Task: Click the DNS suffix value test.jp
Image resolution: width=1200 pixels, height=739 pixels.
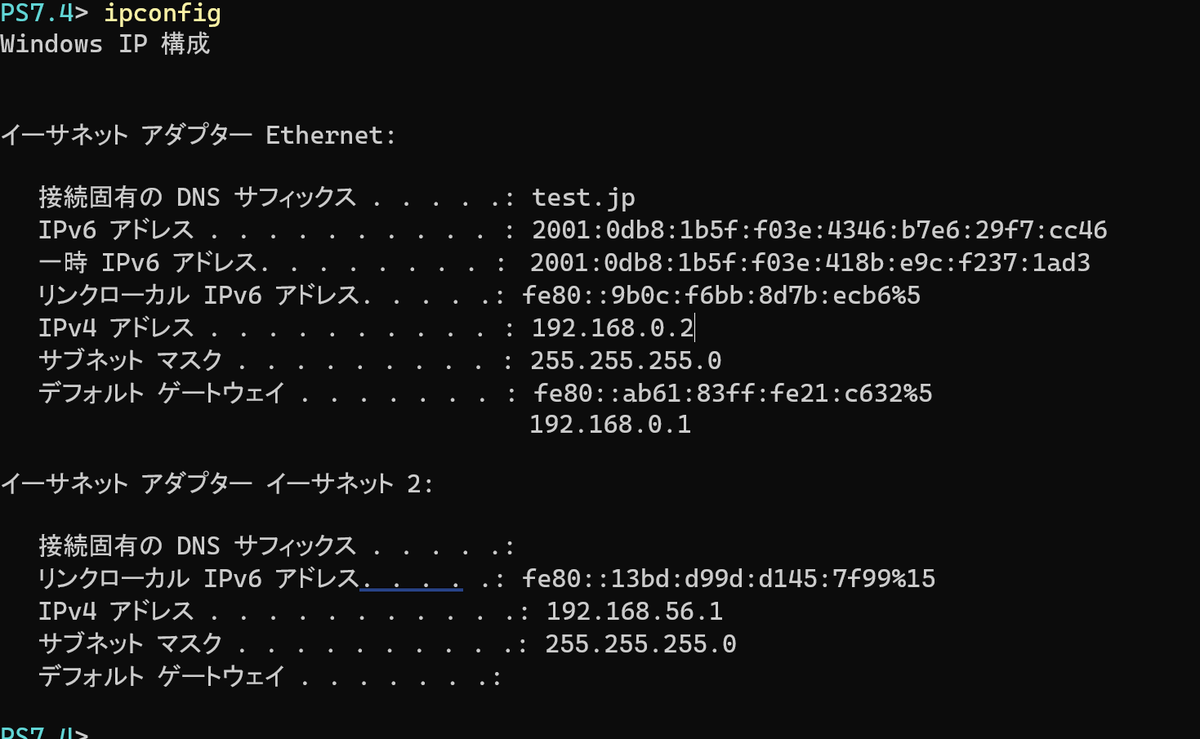Action: point(583,197)
